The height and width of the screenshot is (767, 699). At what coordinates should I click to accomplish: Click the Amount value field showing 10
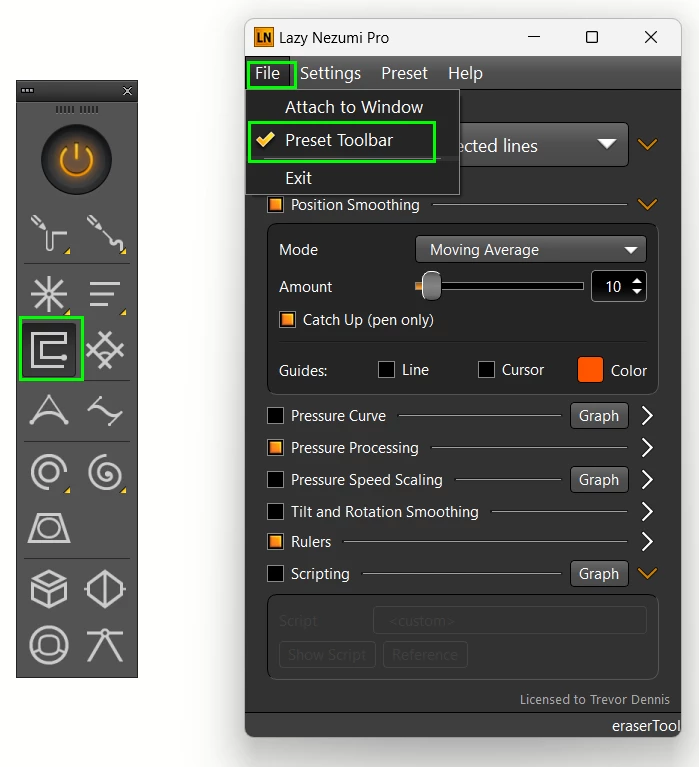[x=612, y=286]
